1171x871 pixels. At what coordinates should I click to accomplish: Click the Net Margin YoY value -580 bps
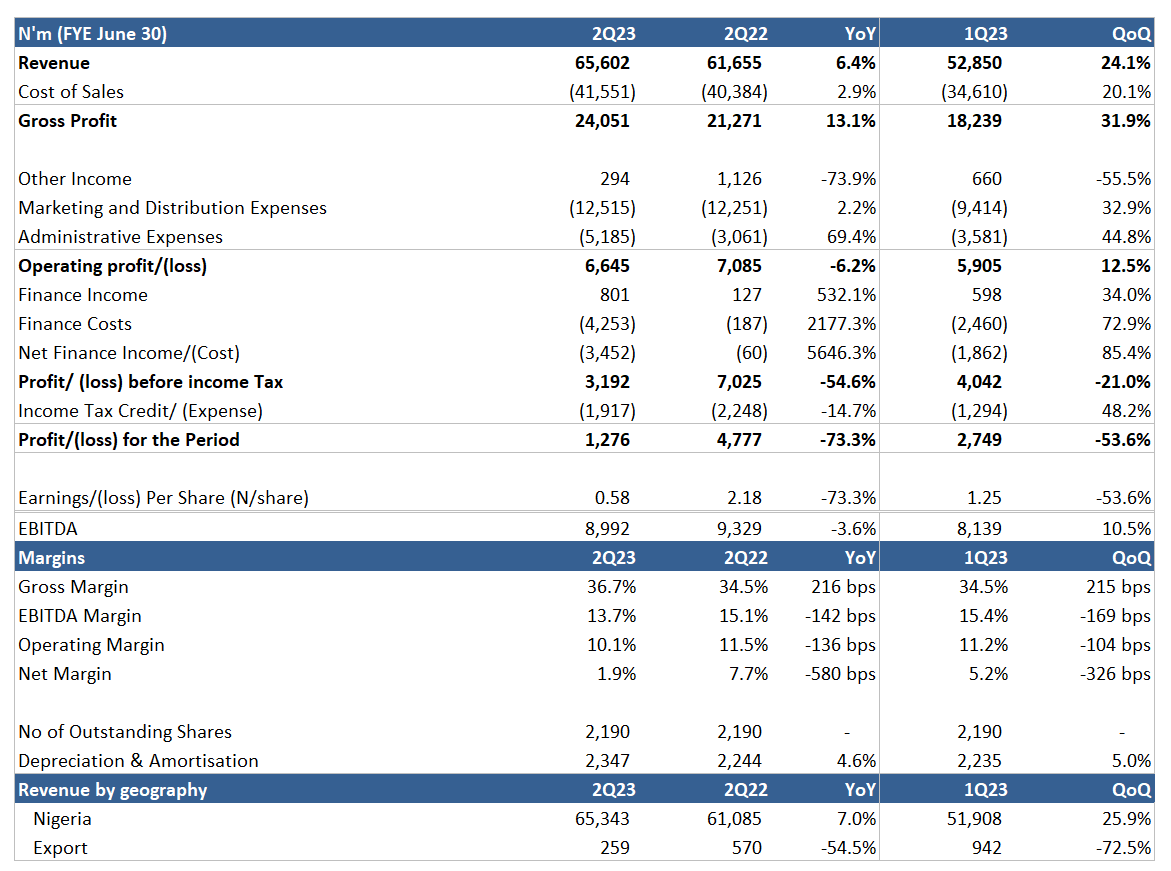coord(840,674)
